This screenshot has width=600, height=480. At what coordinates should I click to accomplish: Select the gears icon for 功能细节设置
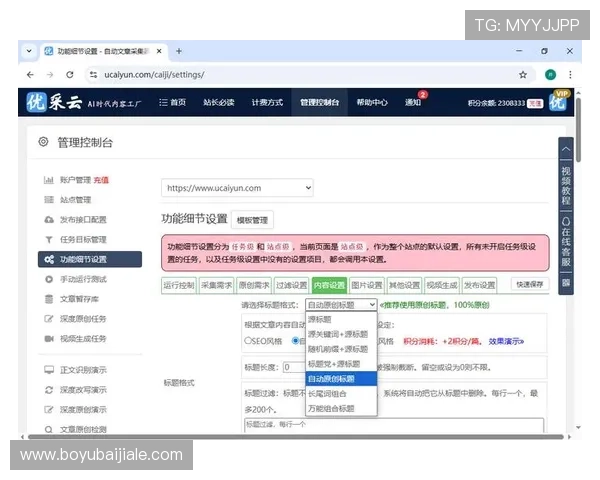[49, 260]
